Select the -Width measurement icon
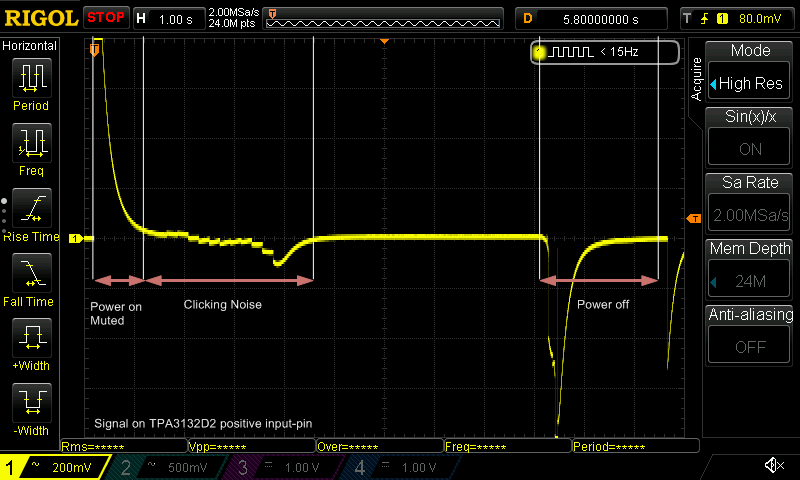Screen dimensions: 800x480 point(31,403)
